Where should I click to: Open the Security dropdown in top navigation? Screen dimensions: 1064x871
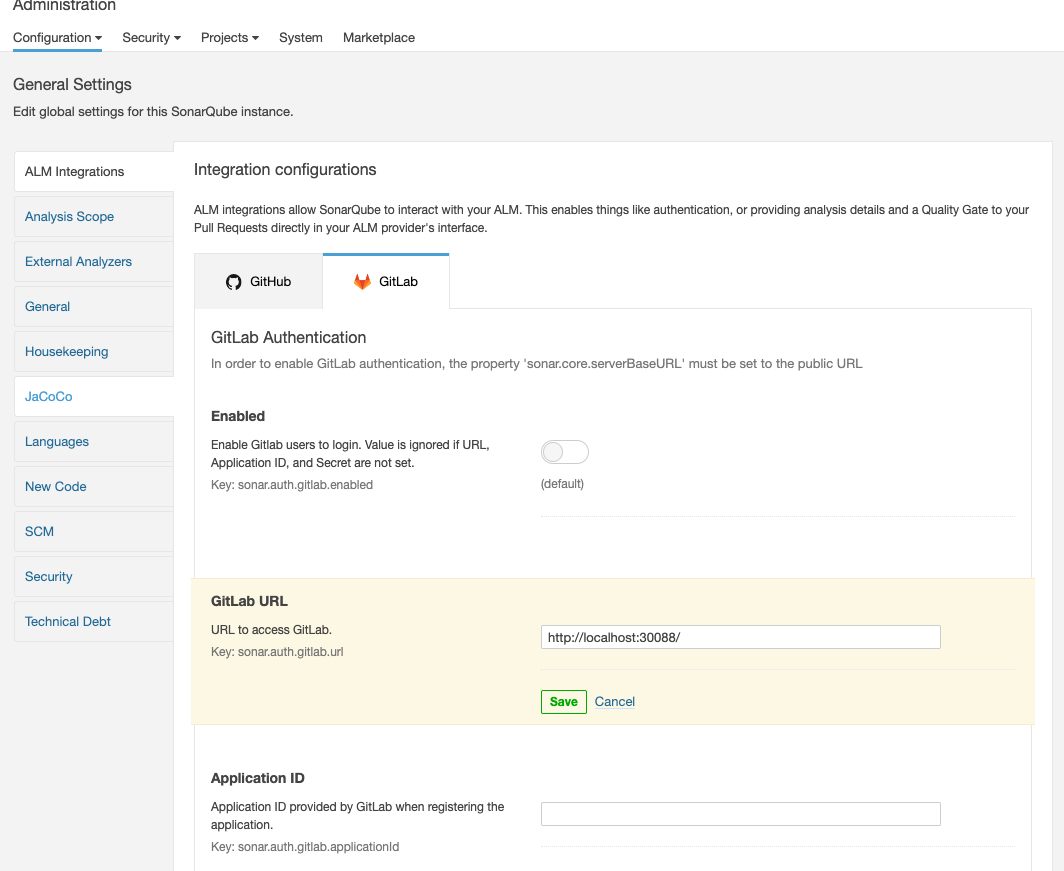coord(151,38)
